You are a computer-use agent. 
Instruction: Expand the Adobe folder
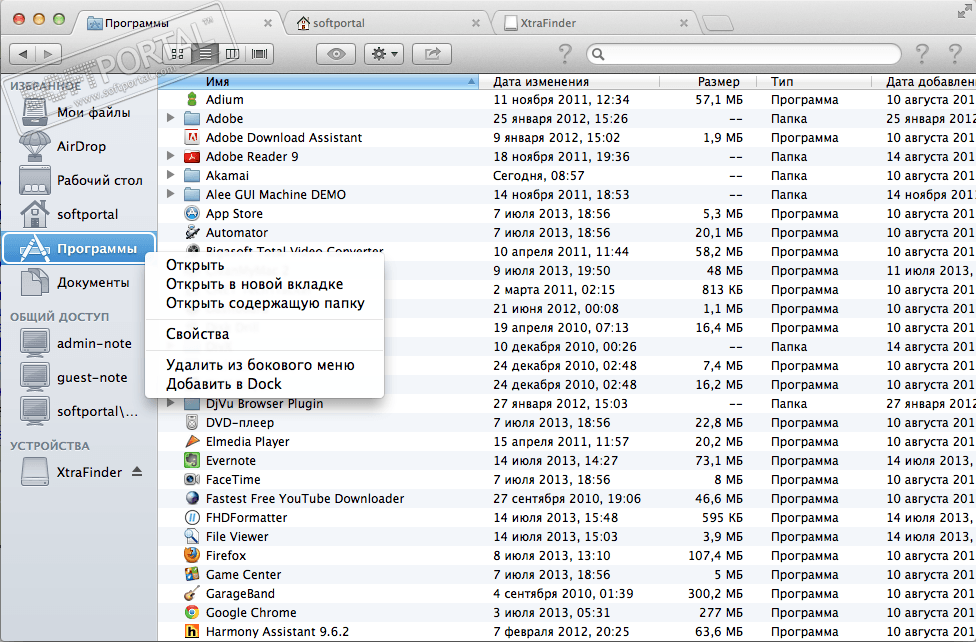point(170,118)
